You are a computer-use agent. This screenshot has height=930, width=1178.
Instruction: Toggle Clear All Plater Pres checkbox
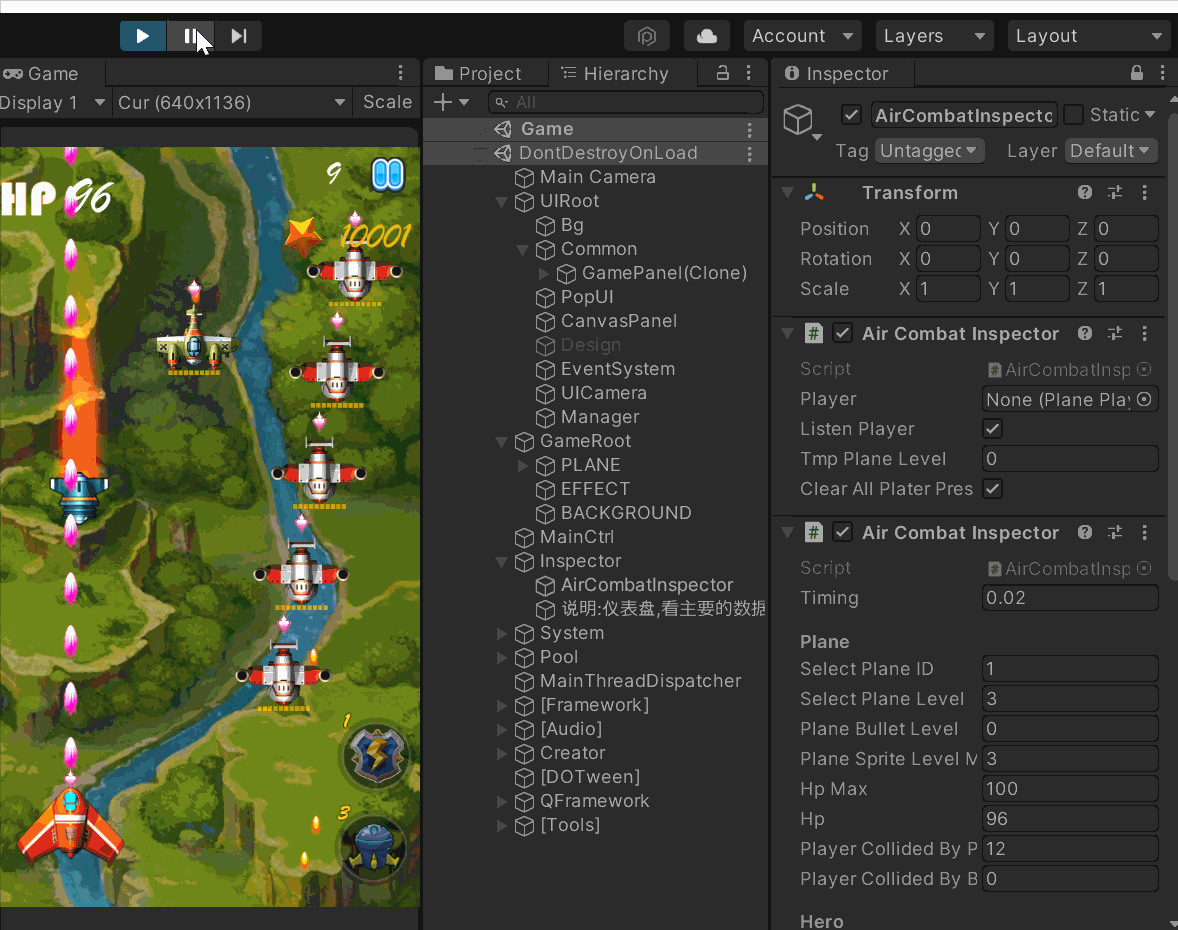[992, 489]
